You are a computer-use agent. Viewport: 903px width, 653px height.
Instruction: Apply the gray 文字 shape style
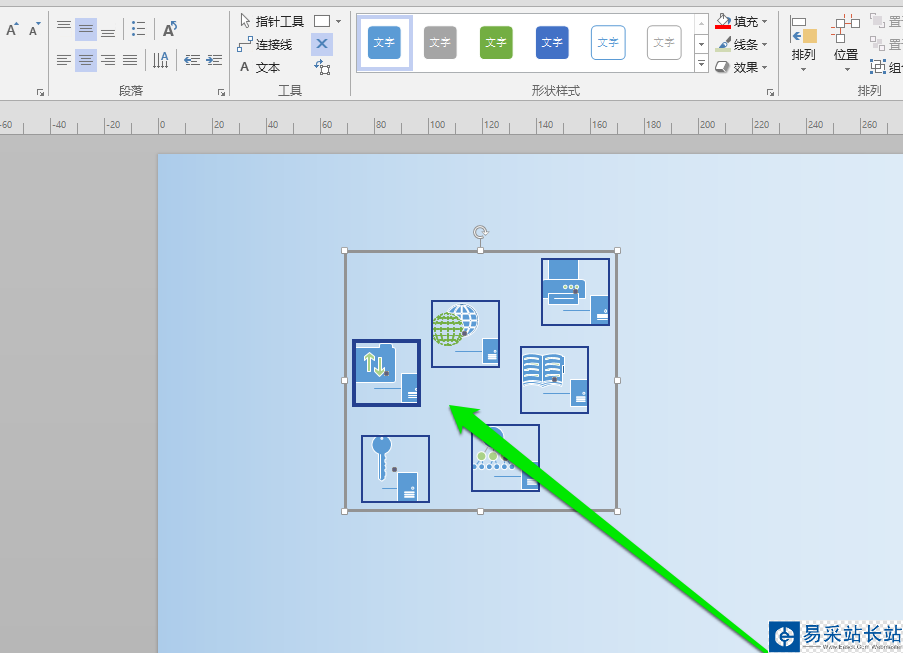coord(440,43)
